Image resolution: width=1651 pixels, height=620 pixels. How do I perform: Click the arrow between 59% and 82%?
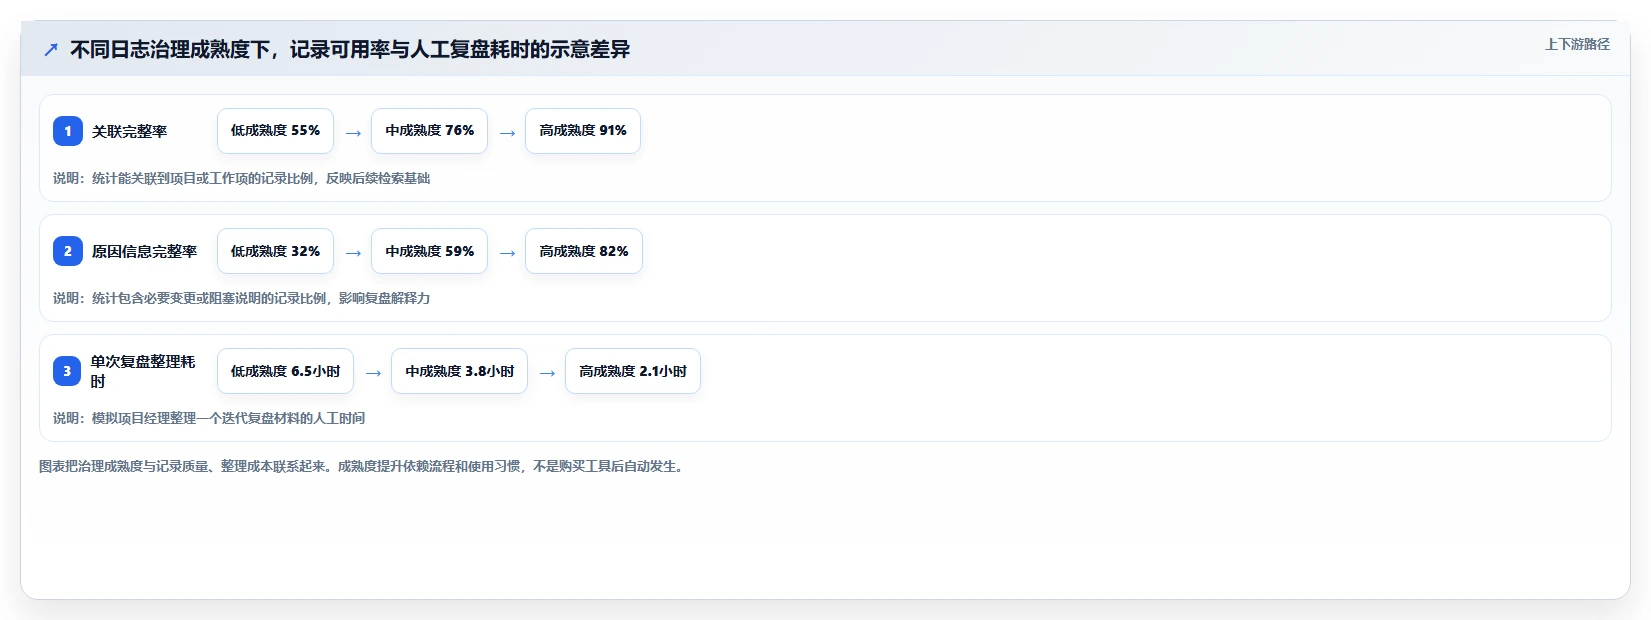point(507,252)
